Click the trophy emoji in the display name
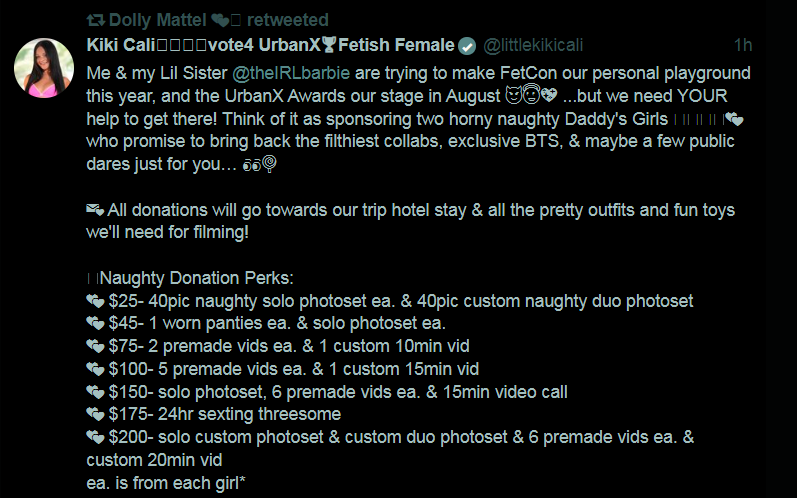The height and width of the screenshot is (498, 797). (329, 45)
